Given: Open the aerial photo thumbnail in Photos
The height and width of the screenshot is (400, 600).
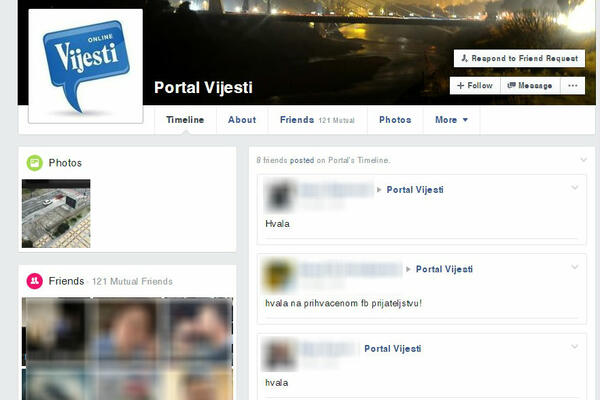Looking at the screenshot, I should tap(56, 214).
